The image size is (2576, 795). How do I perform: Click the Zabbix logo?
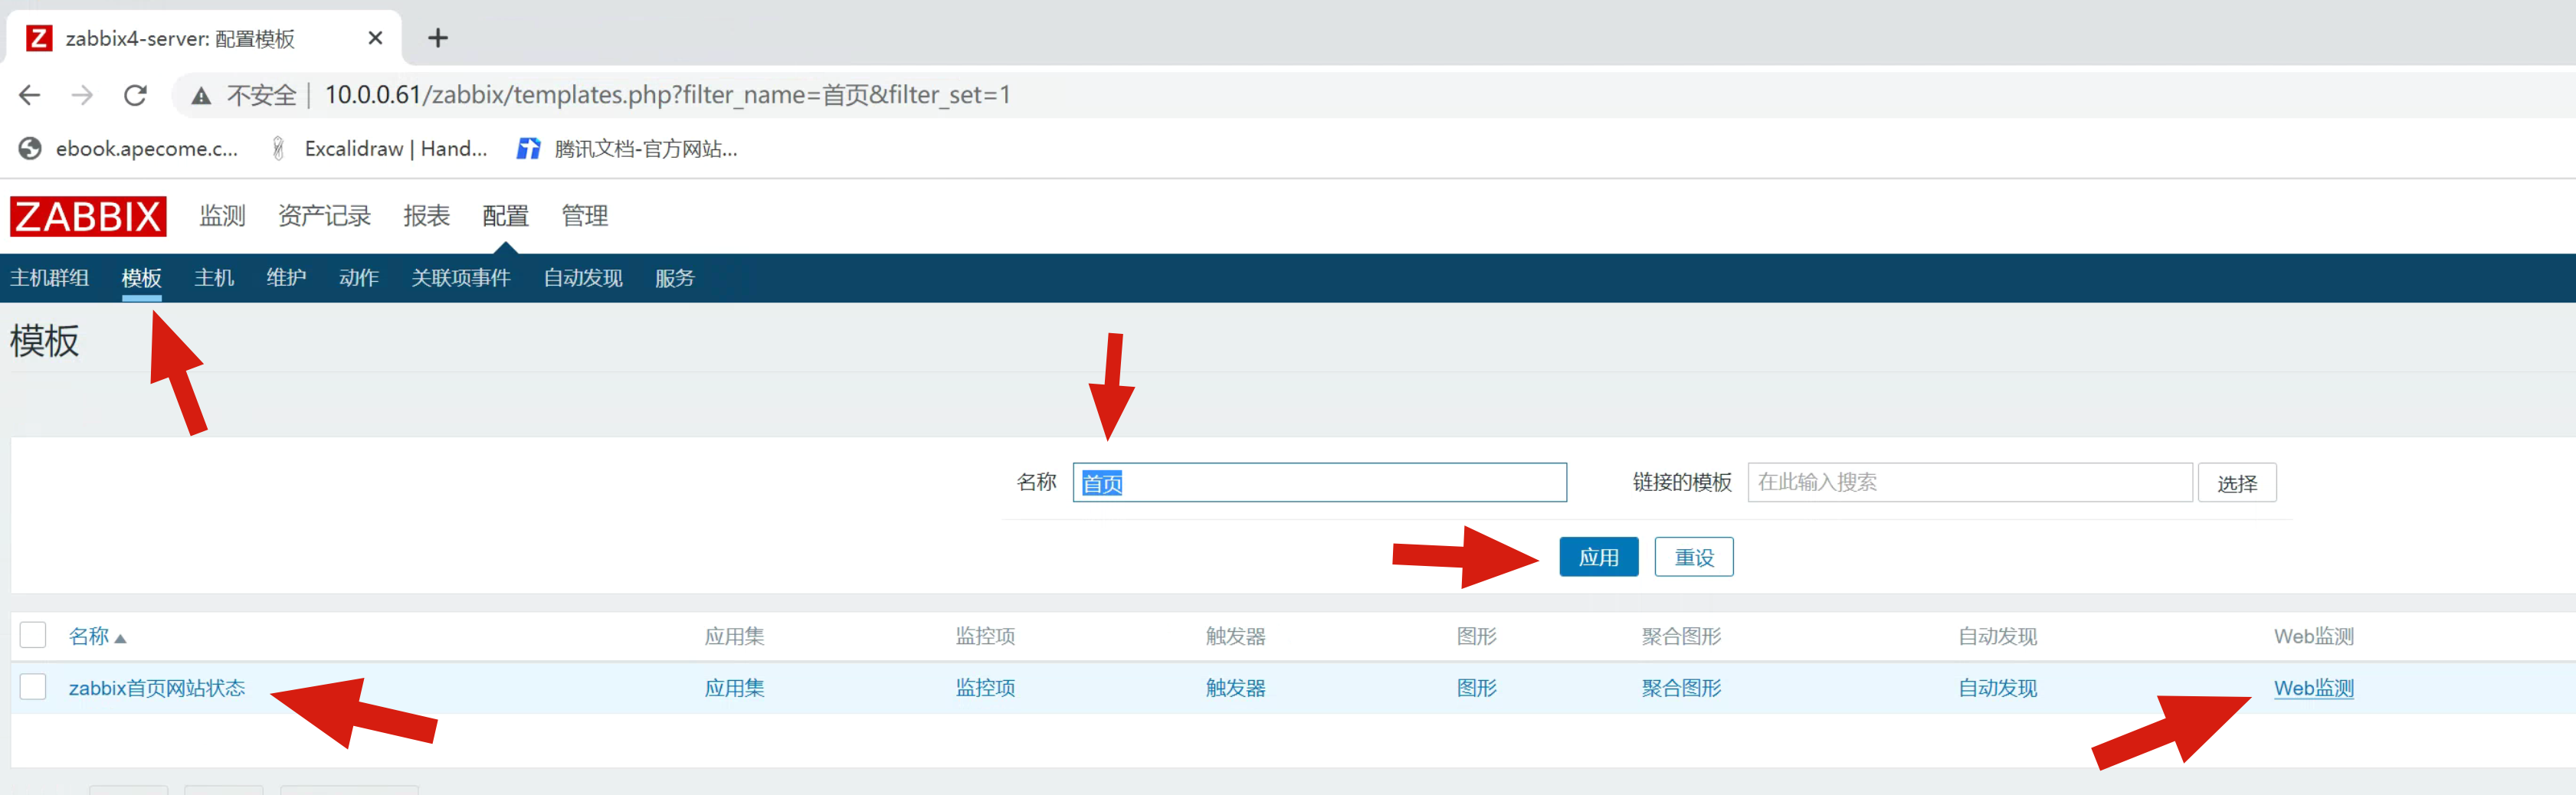click(x=88, y=216)
